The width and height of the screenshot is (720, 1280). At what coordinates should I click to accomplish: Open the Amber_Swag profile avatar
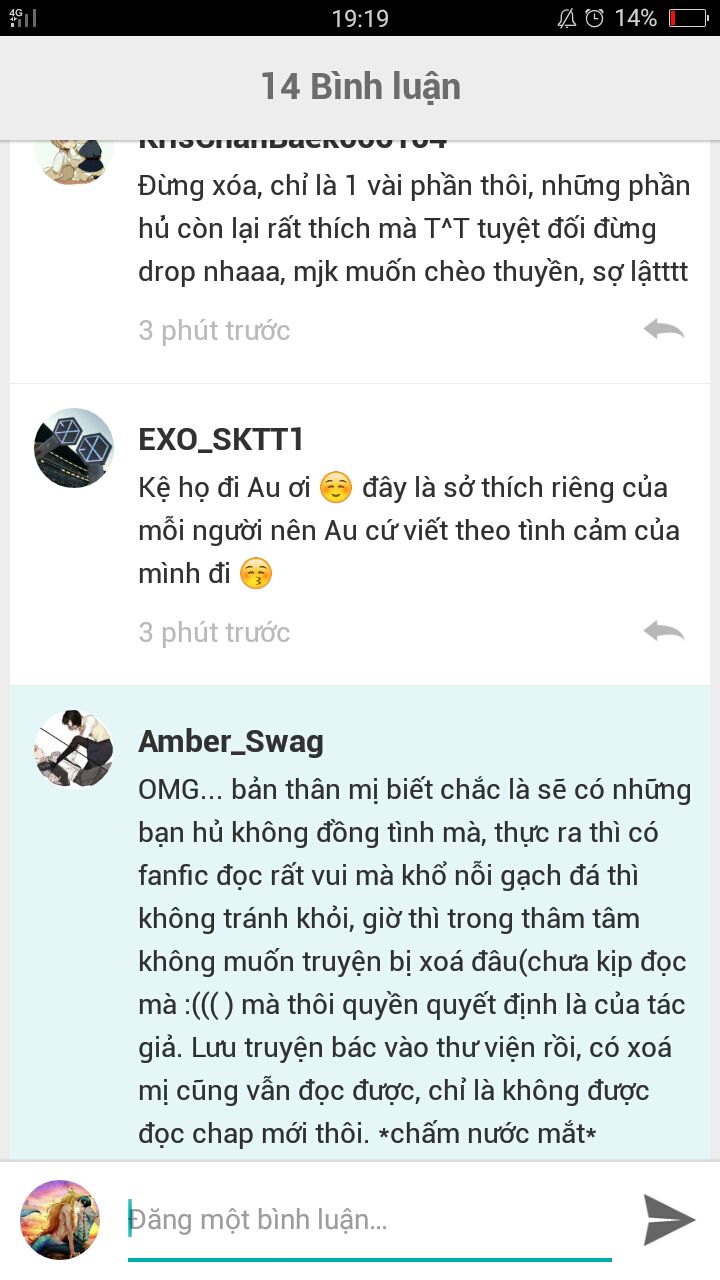point(74,750)
